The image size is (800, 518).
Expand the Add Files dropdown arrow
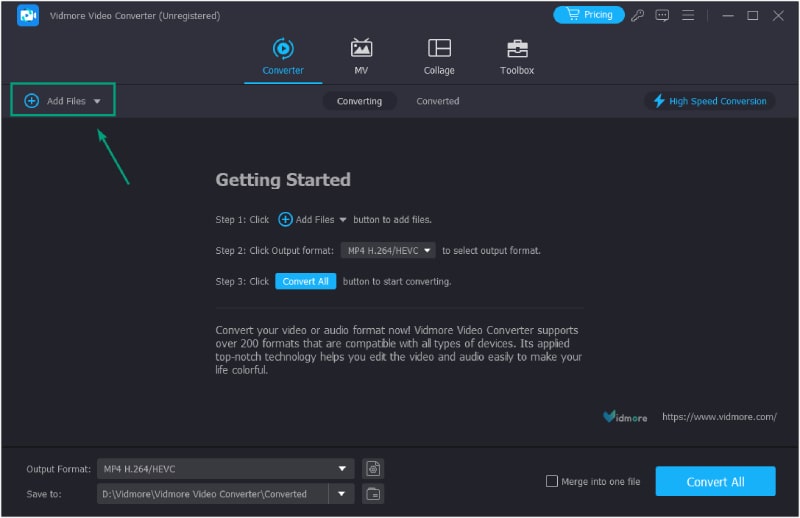[x=97, y=101]
